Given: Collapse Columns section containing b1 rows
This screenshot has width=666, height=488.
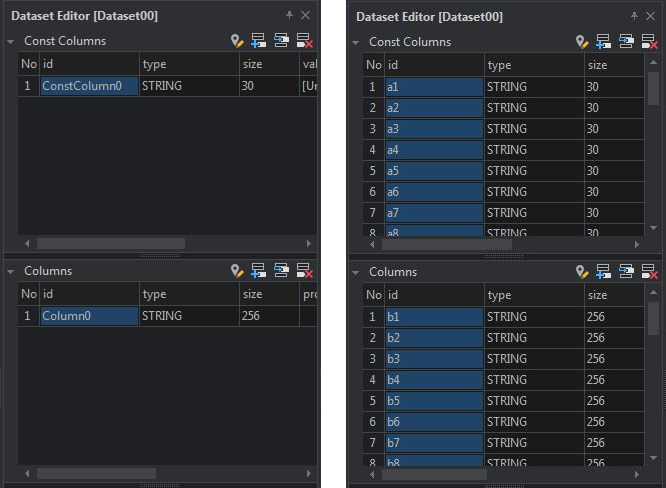Looking at the screenshot, I should [356, 272].
